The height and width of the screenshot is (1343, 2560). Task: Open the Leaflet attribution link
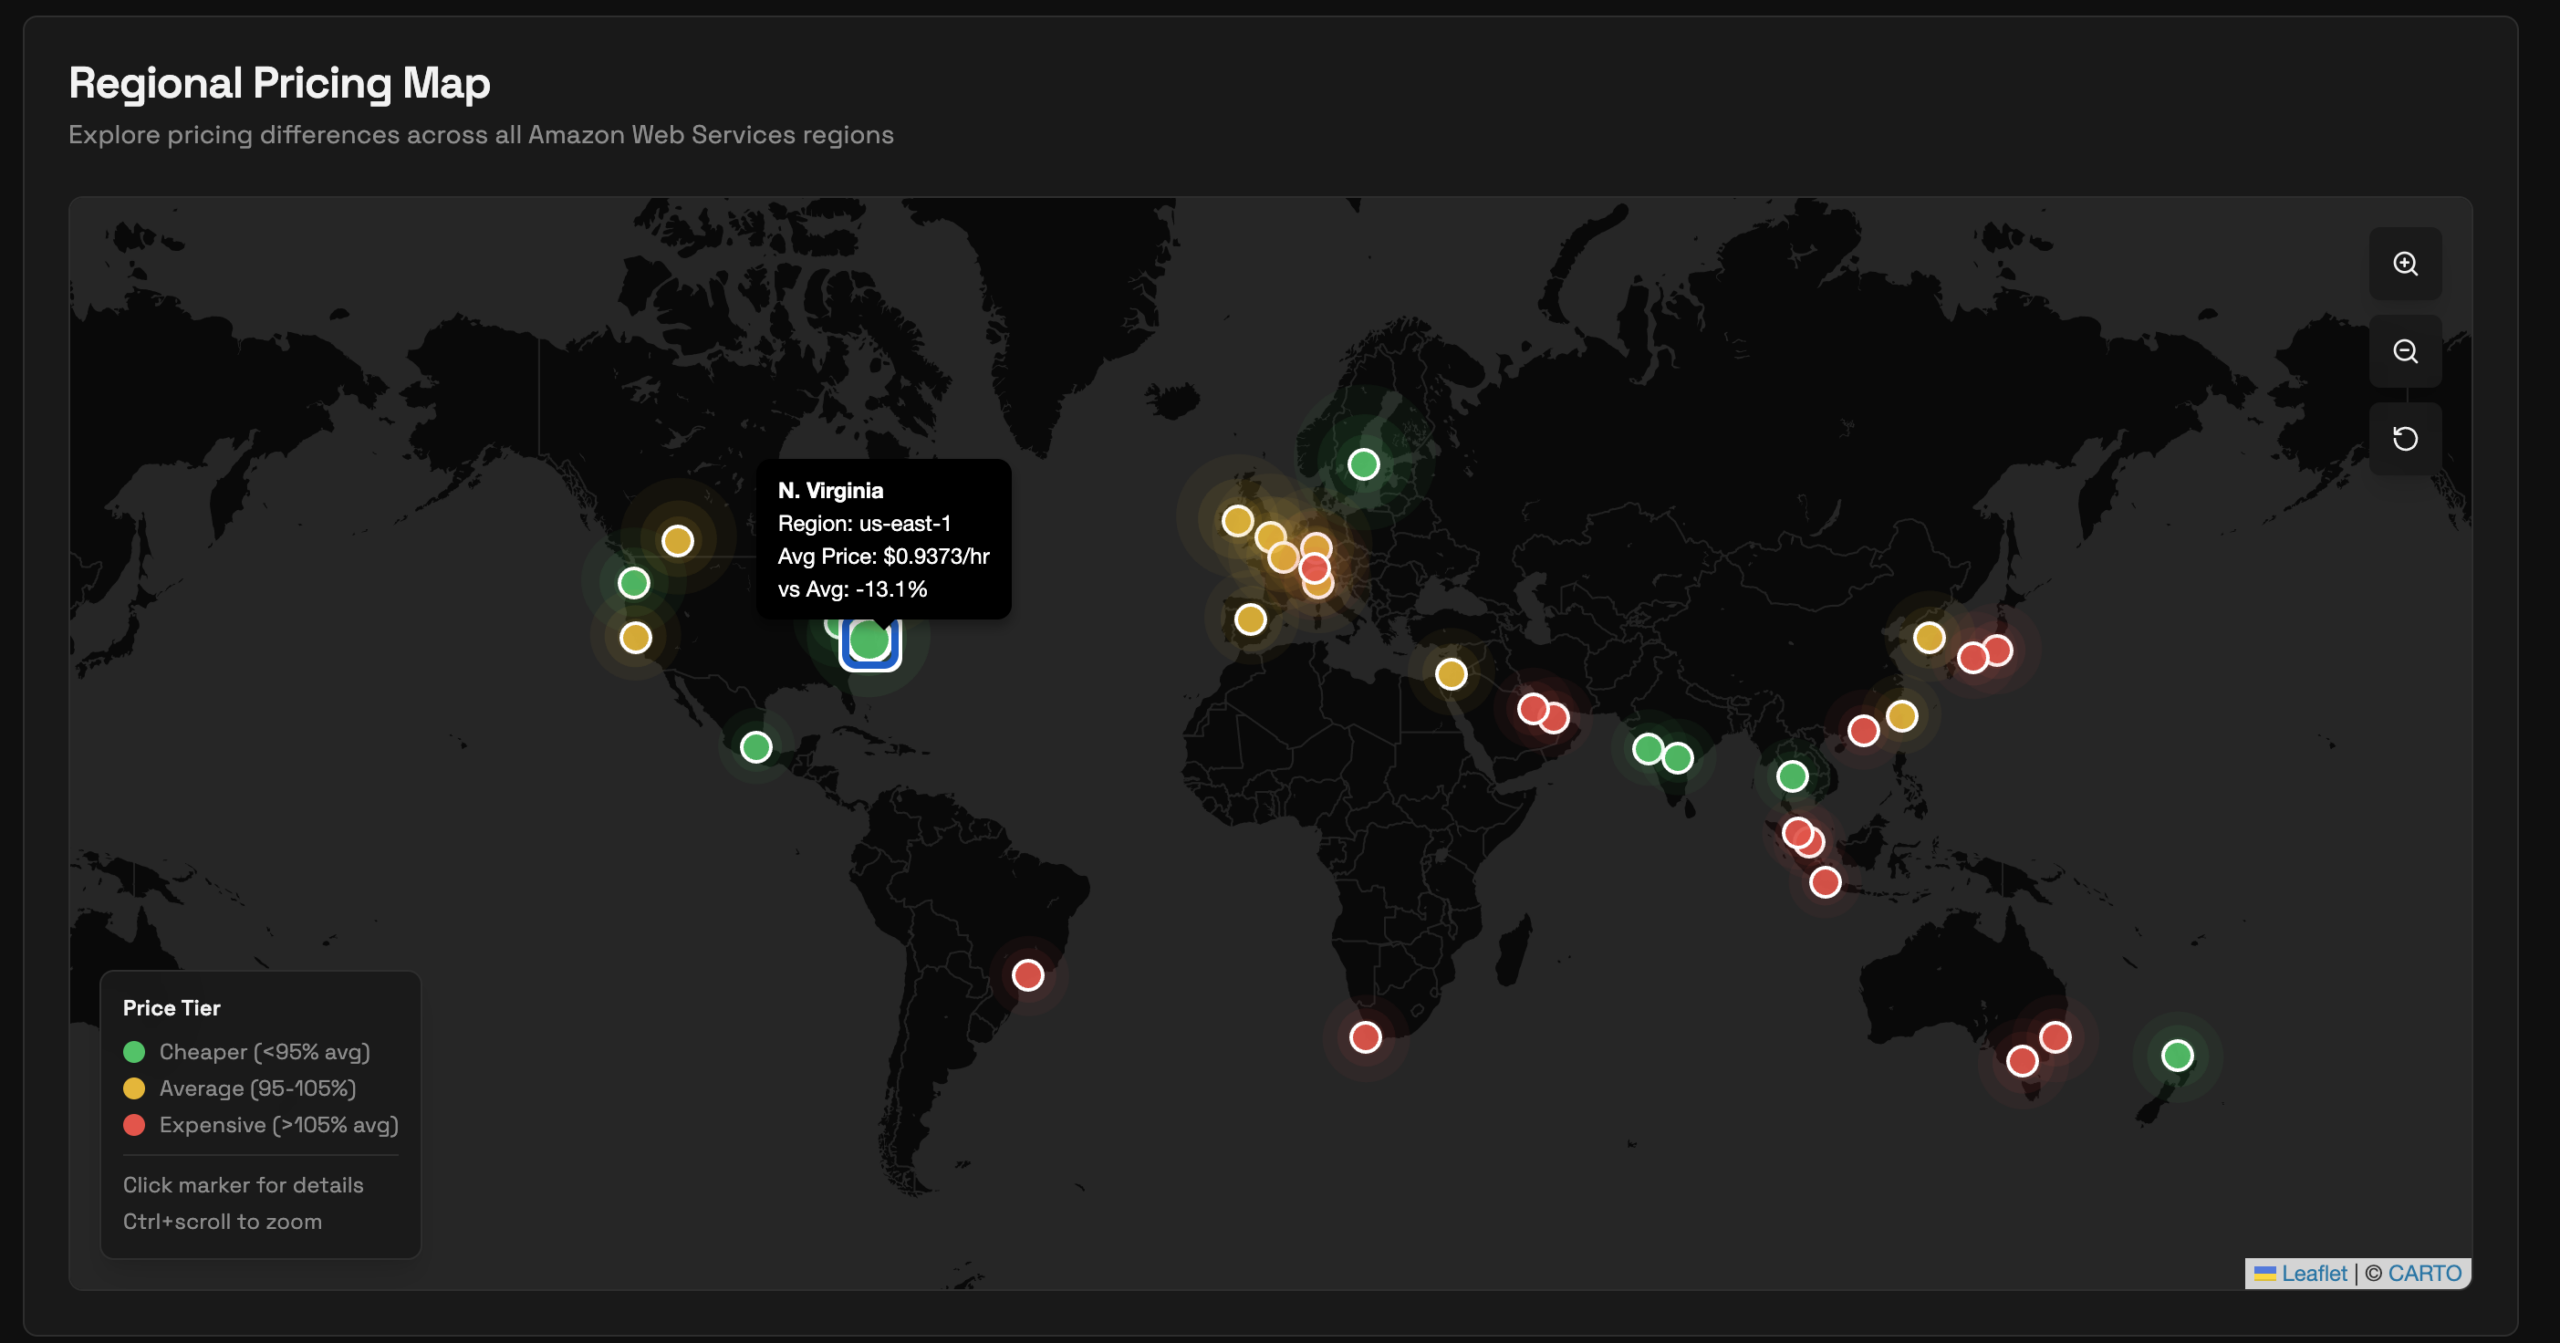(2315, 1272)
